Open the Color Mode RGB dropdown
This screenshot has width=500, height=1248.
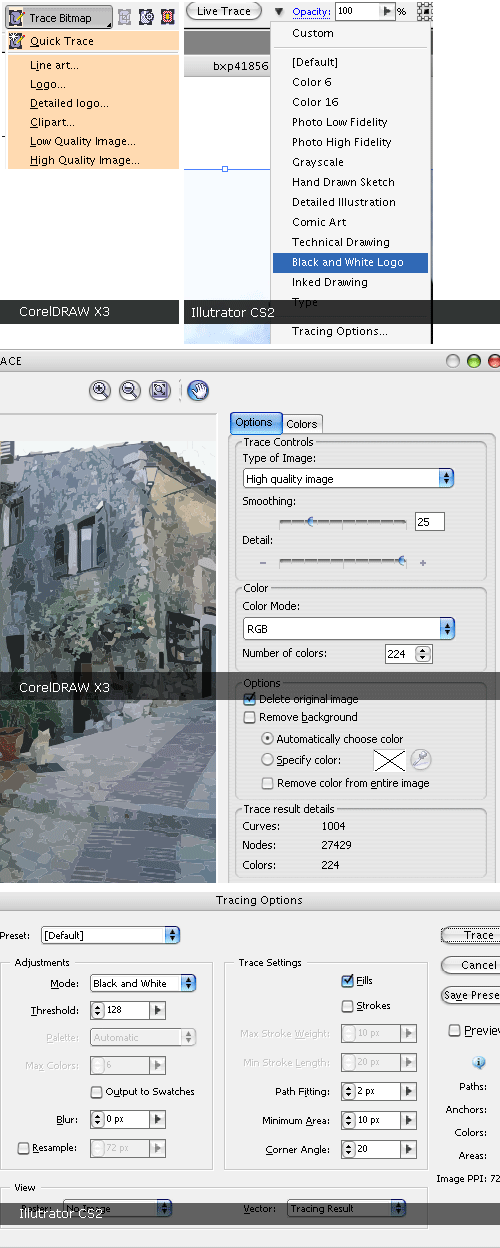(x=349, y=629)
